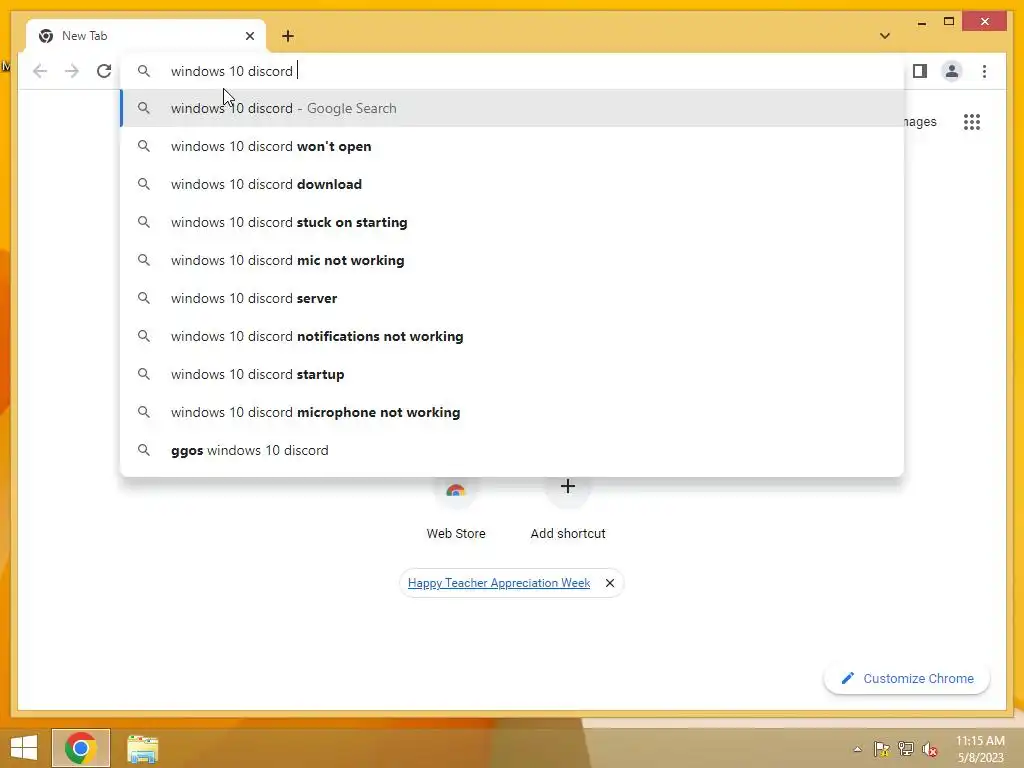Open the profile avatar menu
1024x768 pixels.
(952, 71)
